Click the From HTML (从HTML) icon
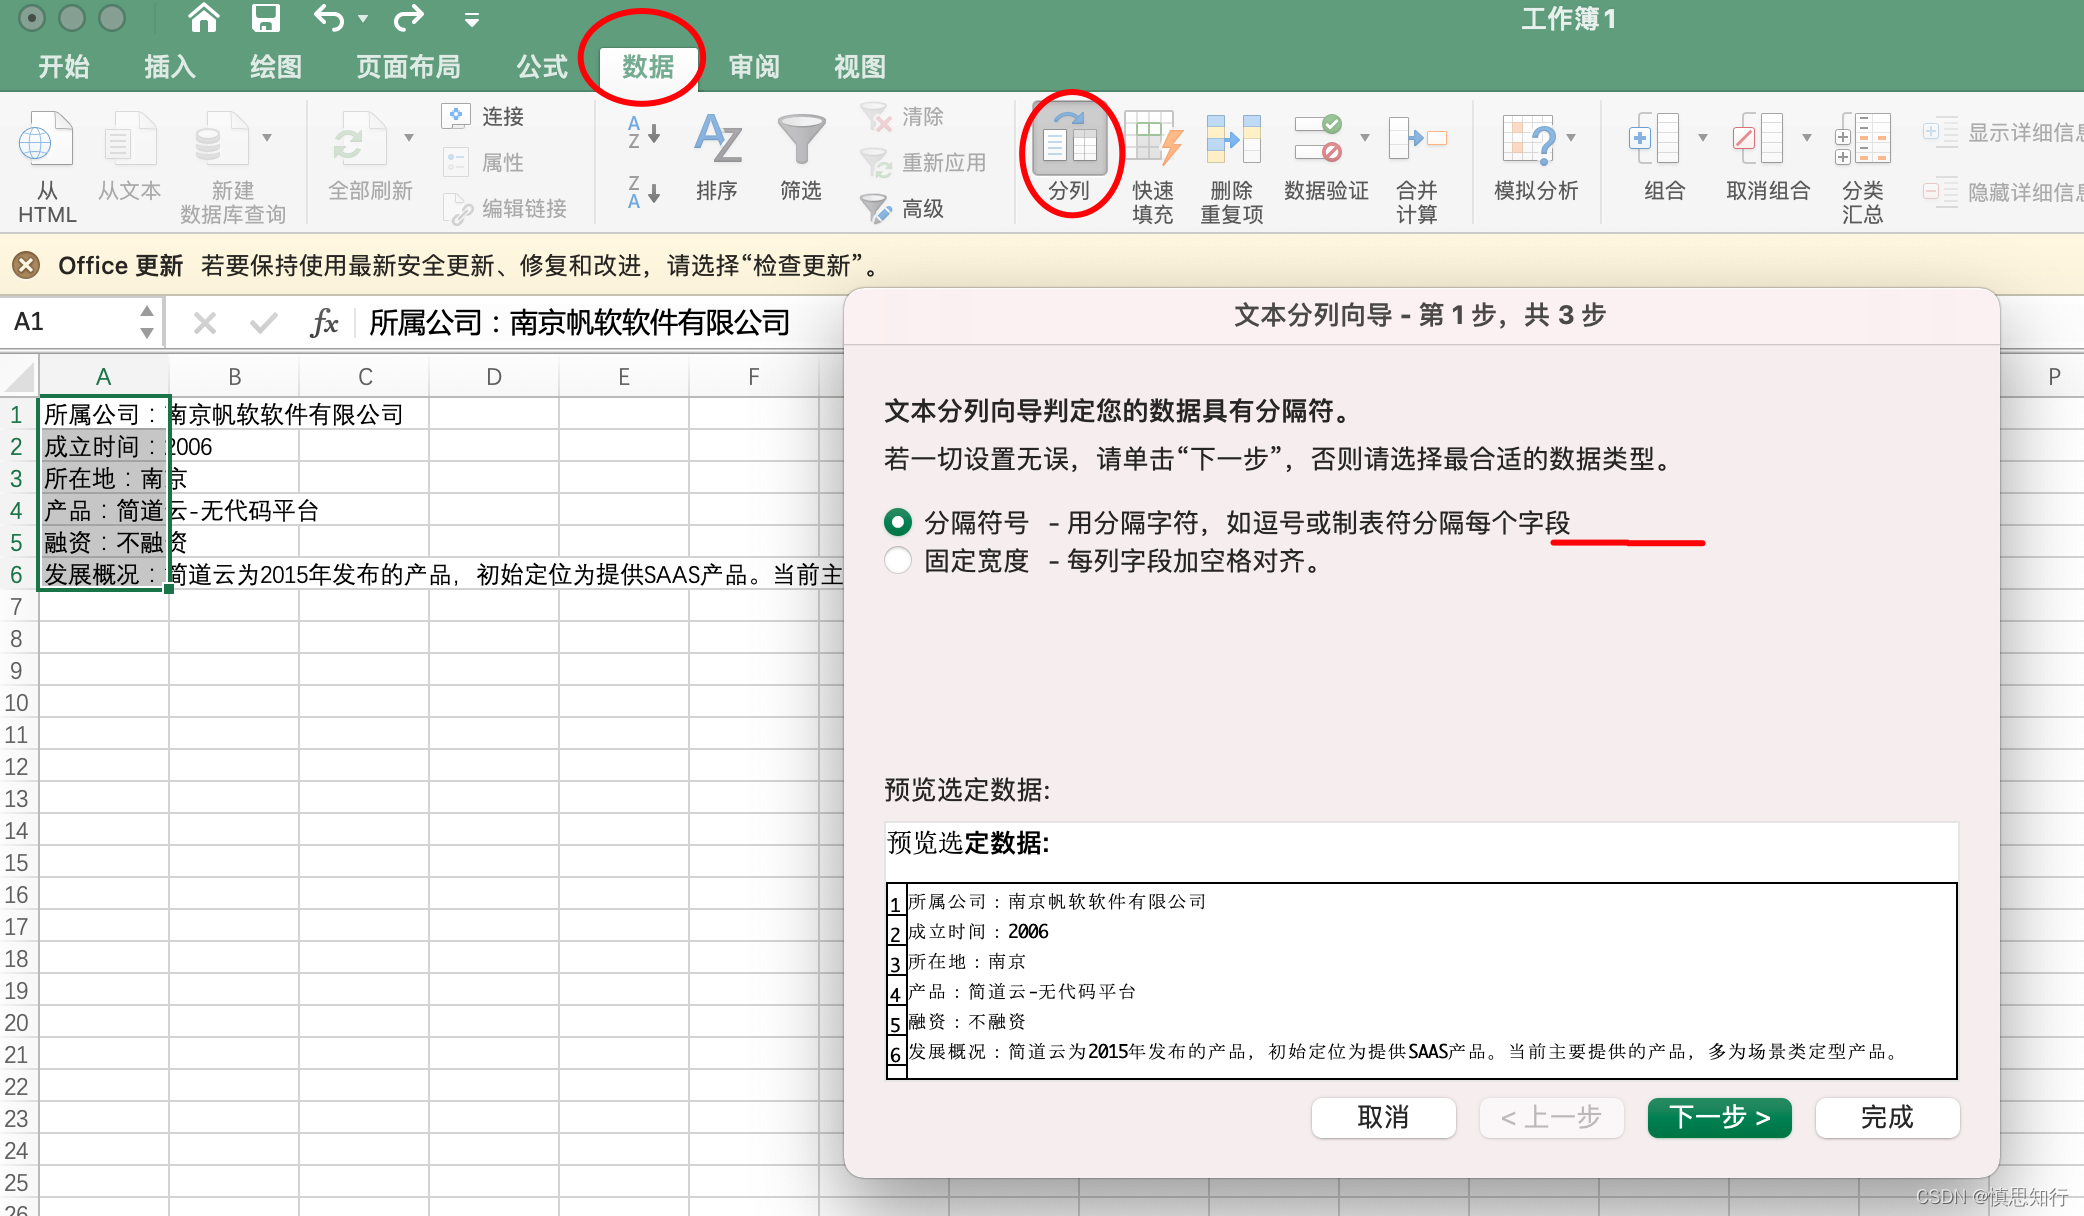The image size is (2084, 1216). [46, 140]
